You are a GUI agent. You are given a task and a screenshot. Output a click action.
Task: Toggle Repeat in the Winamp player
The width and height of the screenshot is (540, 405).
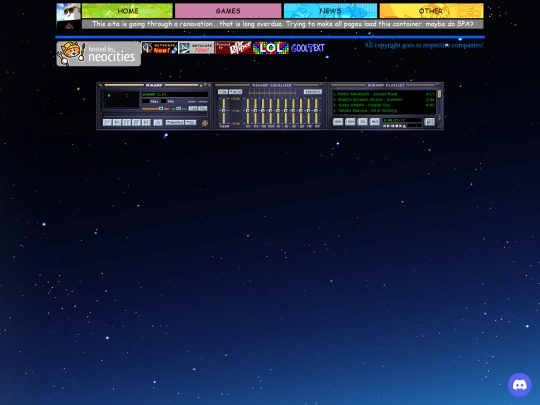click(191, 122)
